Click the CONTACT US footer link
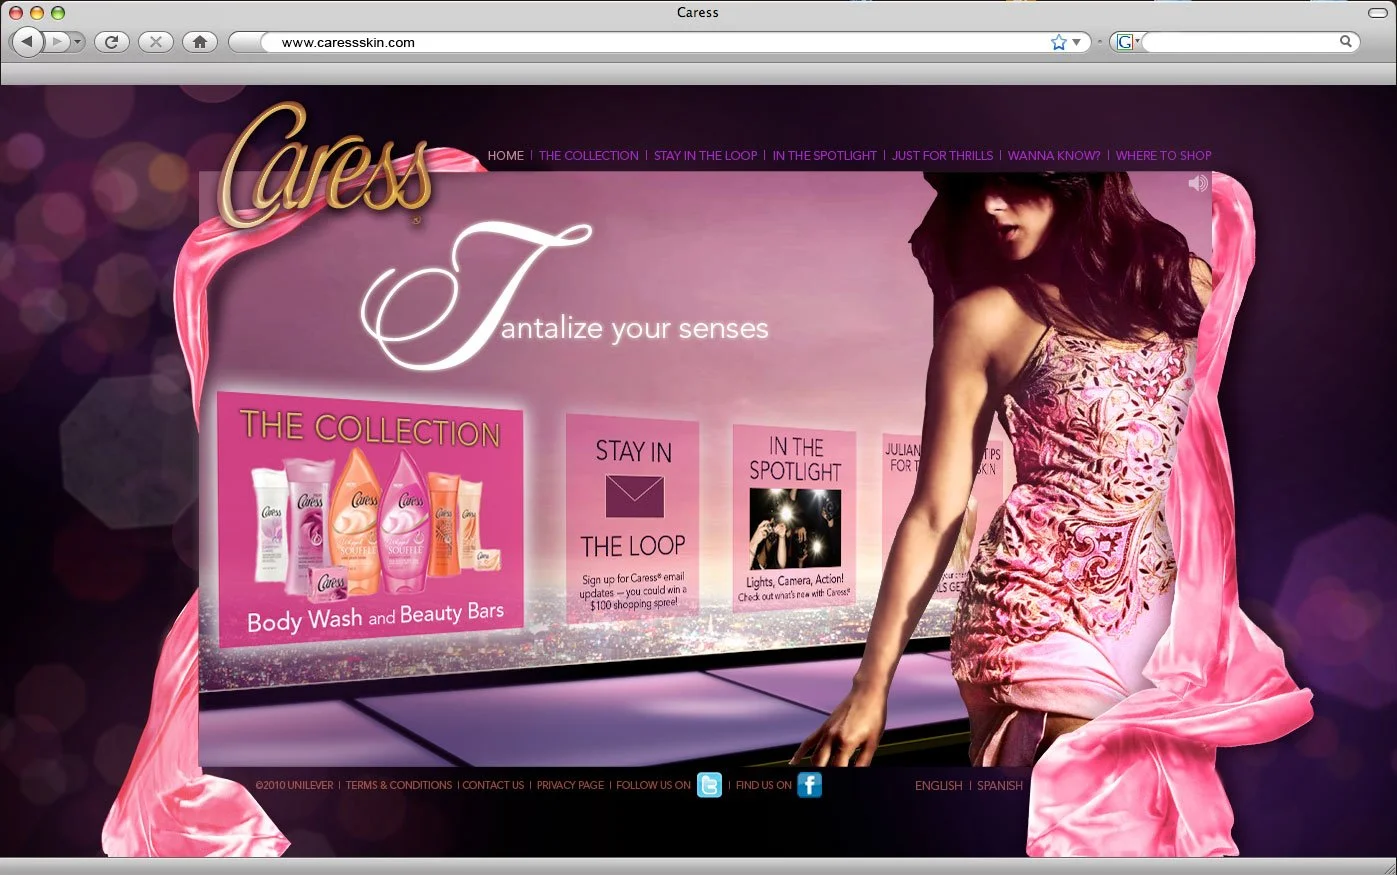Screen dimensions: 1397x875 point(493,785)
